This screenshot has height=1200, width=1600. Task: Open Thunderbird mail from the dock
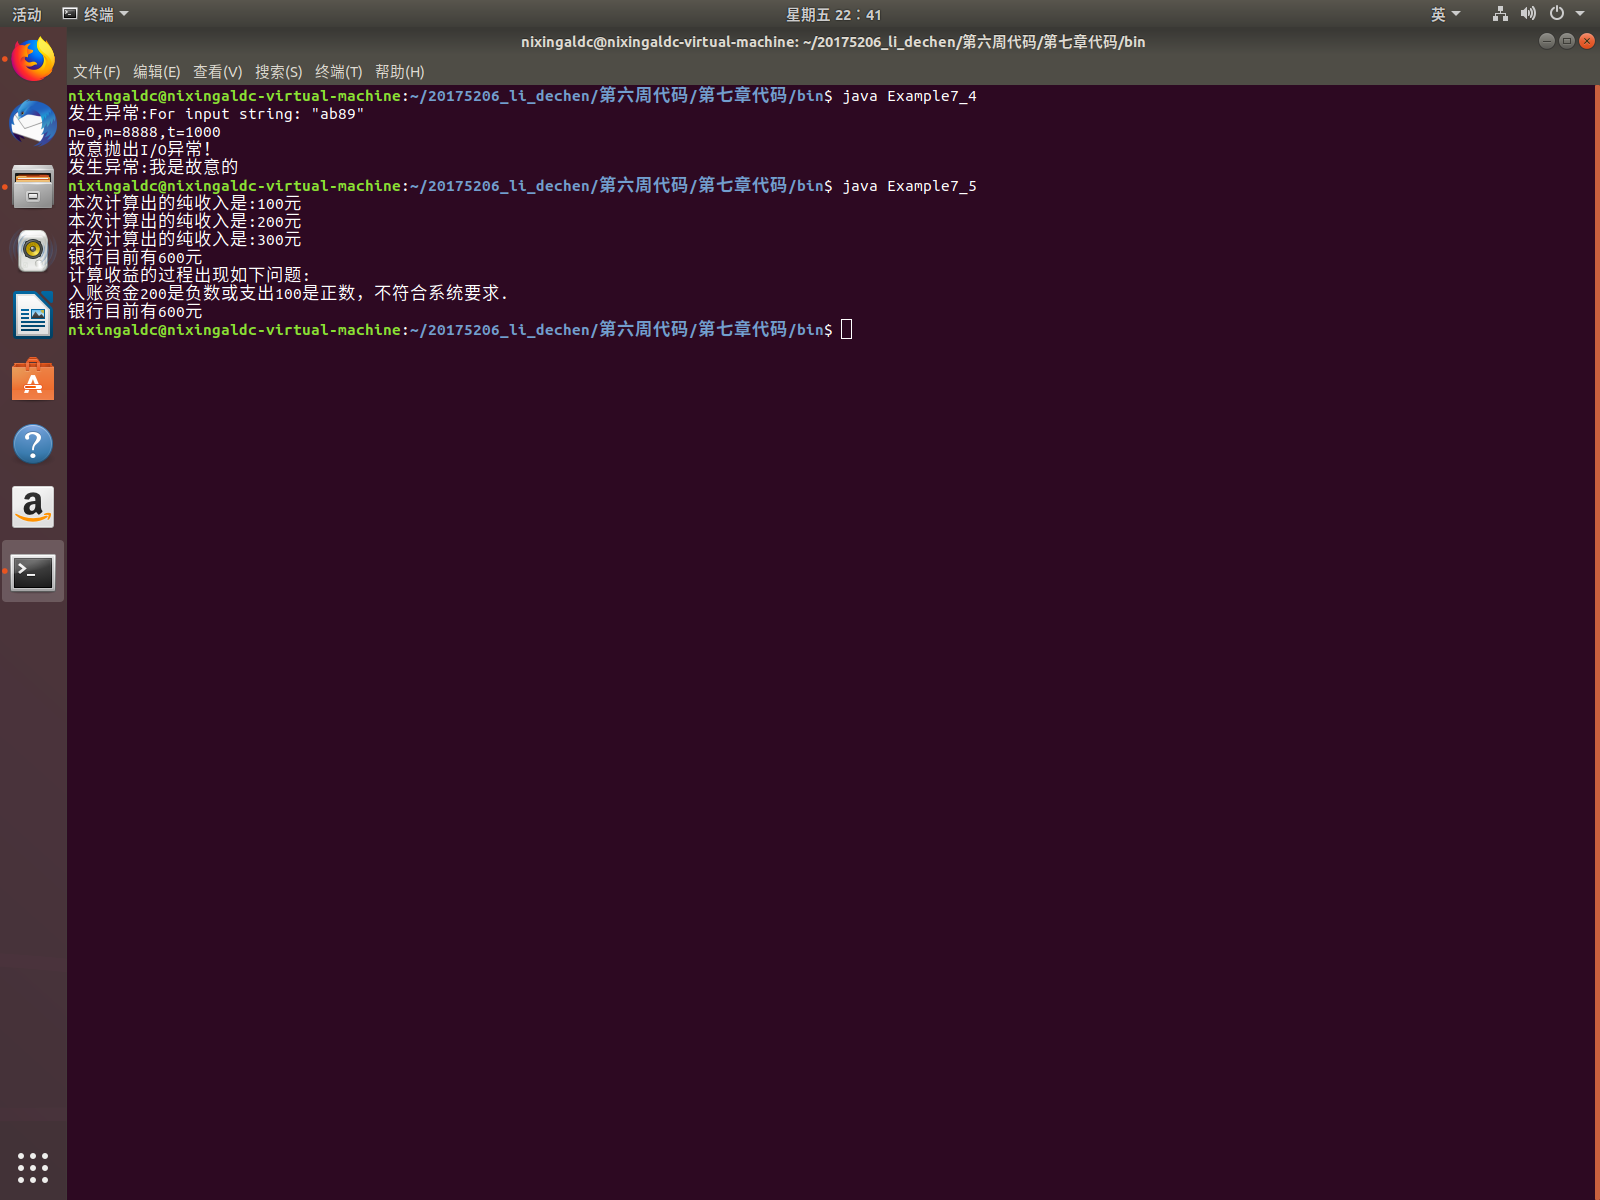point(33,123)
